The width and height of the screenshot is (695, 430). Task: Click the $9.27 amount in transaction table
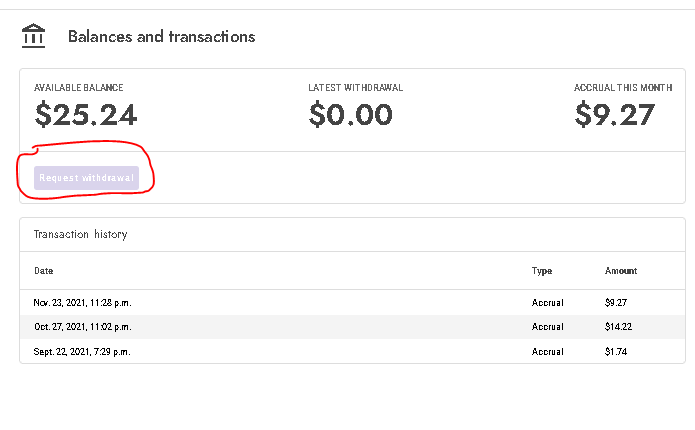coord(616,303)
